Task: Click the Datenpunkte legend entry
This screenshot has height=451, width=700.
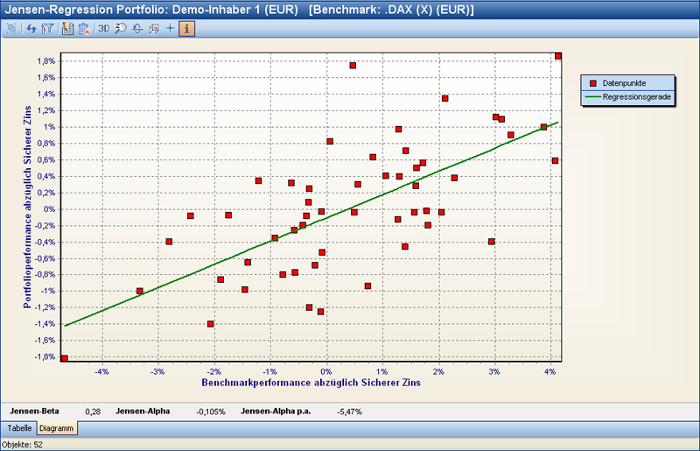Action: (630, 82)
